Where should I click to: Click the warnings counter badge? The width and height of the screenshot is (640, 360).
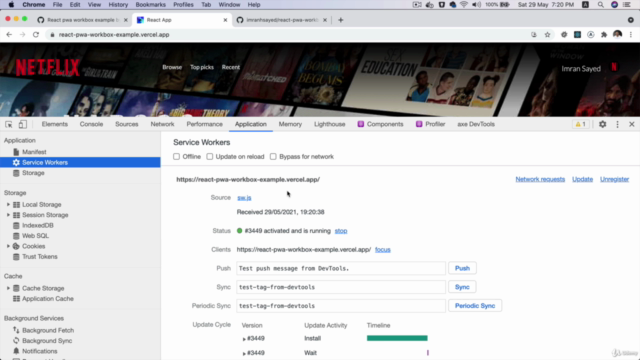coord(580,124)
